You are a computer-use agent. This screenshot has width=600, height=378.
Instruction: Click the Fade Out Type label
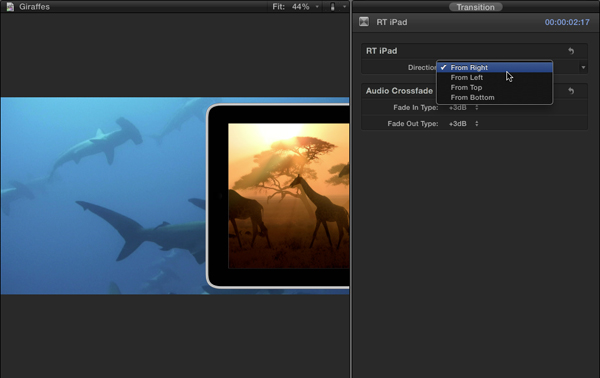[x=412, y=124]
